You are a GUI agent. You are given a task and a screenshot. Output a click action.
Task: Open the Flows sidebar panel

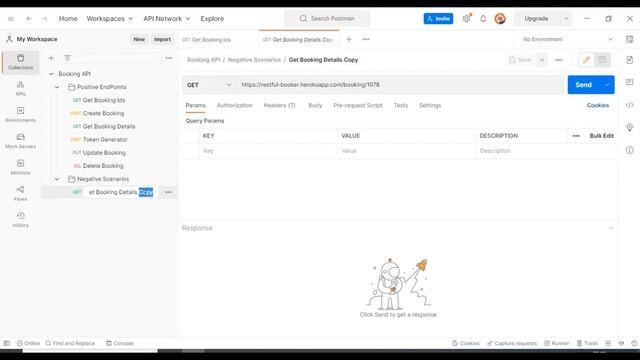pos(20,193)
